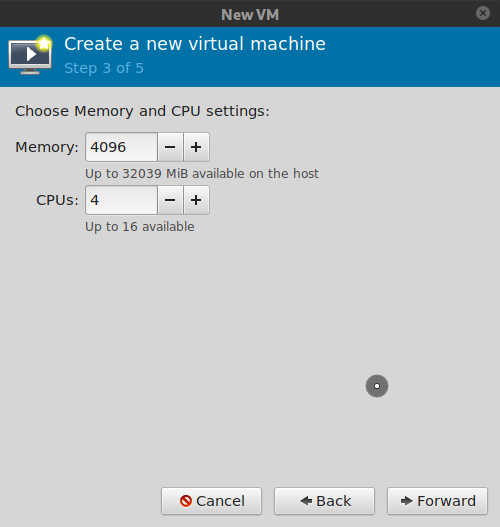The height and width of the screenshot is (527, 500).
Task: Focus the Memory value field showing 4096
Action: 121,147
